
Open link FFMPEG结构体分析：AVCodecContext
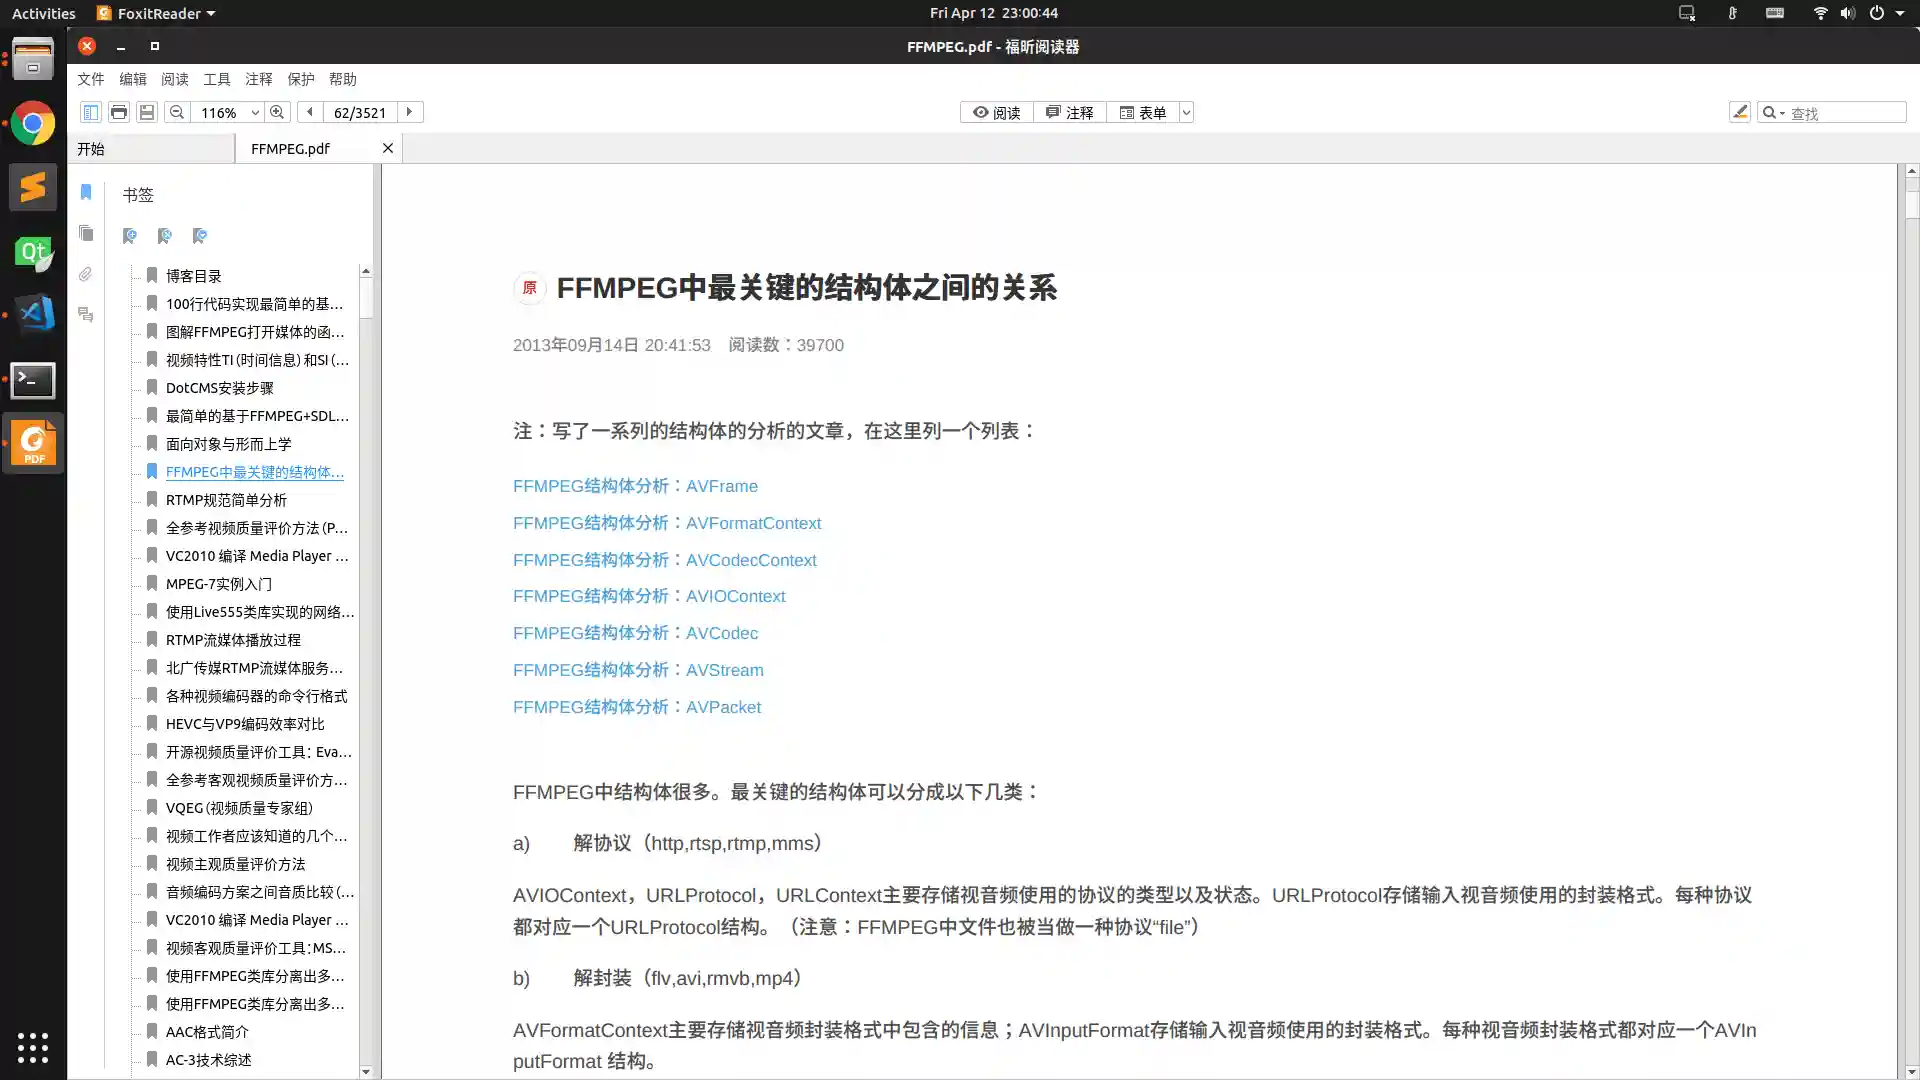tap(664, 560)
